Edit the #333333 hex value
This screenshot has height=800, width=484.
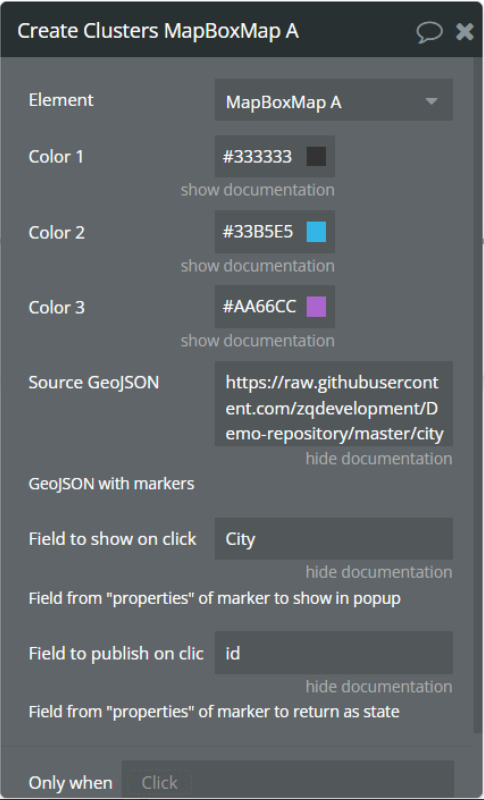pos(258,156)
